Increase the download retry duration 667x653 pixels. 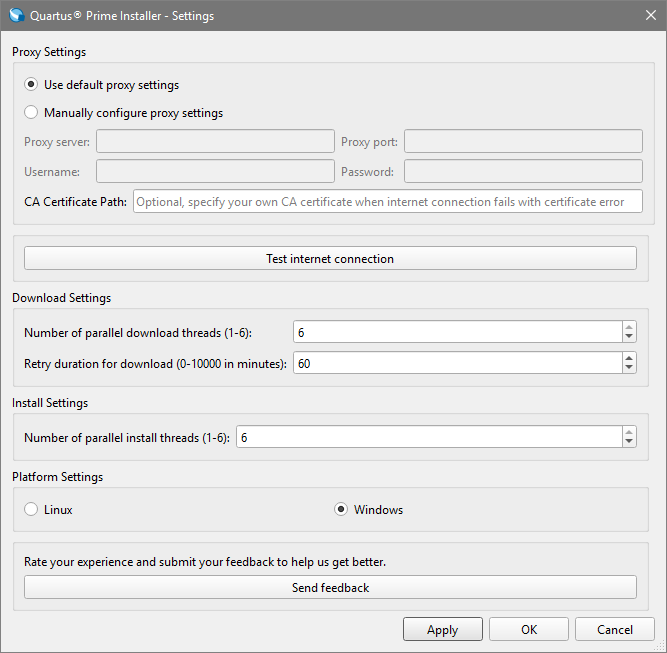[x=629, y=358]
